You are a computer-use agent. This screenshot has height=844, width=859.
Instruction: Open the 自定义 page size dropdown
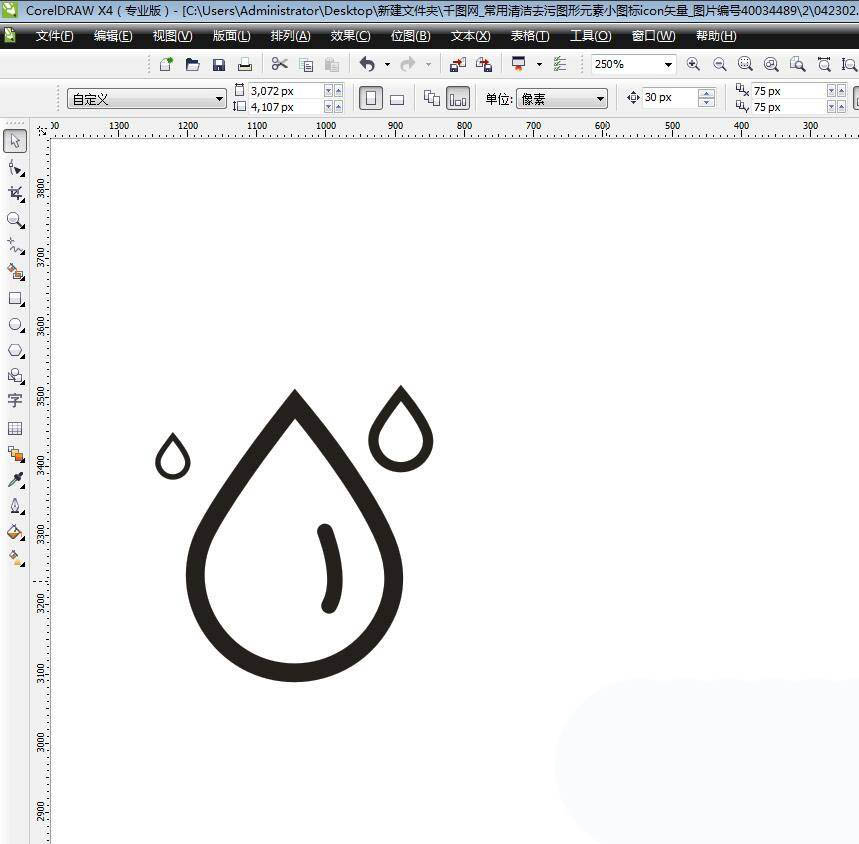click(219, 99)
